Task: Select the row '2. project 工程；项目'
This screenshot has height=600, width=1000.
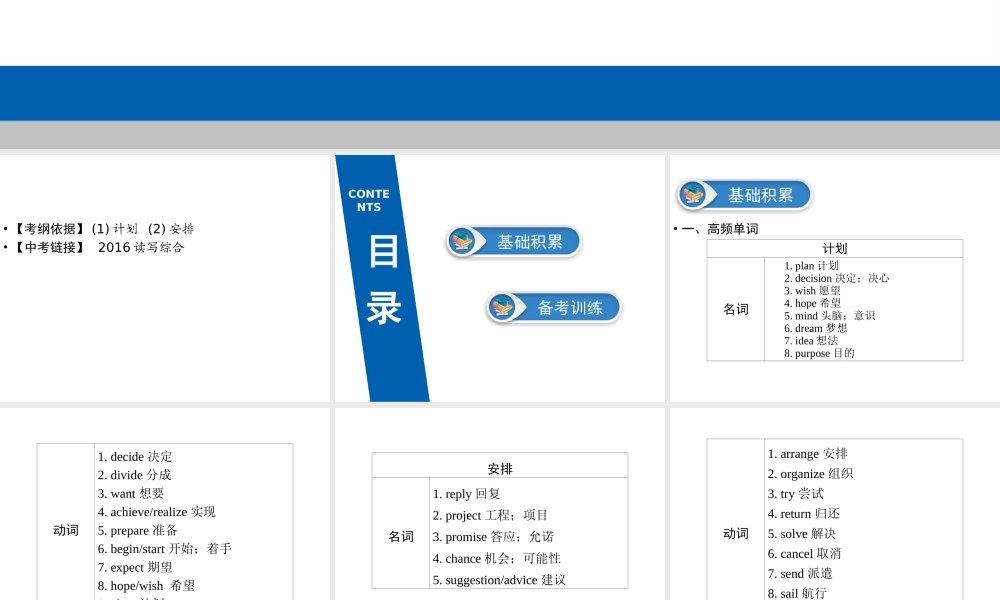Action: 490,515
